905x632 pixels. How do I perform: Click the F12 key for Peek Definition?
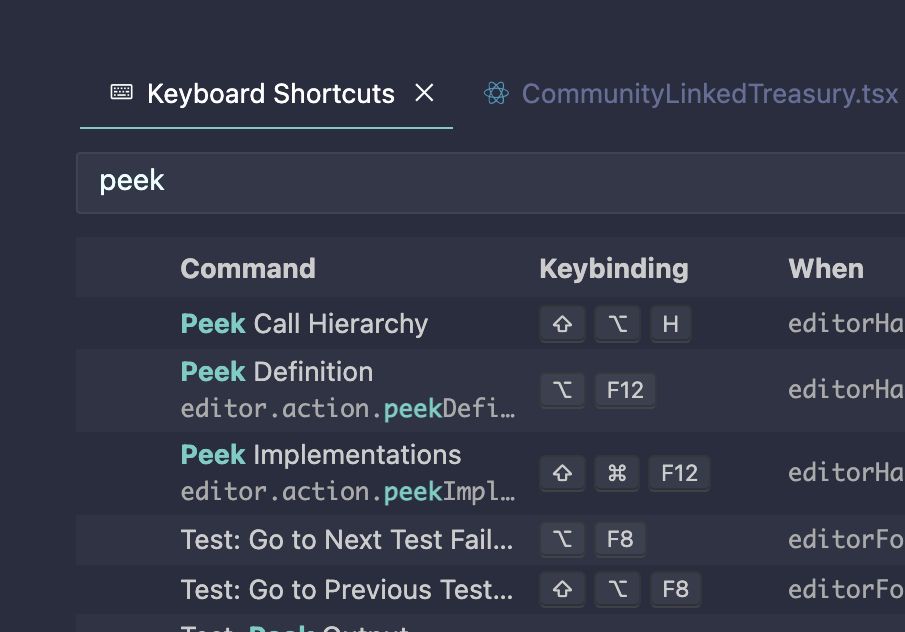pos(625,390)
